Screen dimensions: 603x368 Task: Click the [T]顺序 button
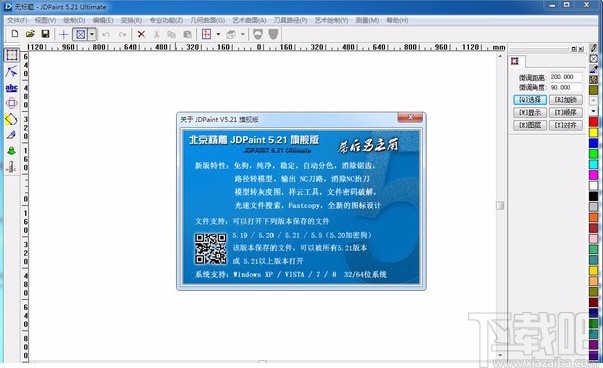coord(566,113)
